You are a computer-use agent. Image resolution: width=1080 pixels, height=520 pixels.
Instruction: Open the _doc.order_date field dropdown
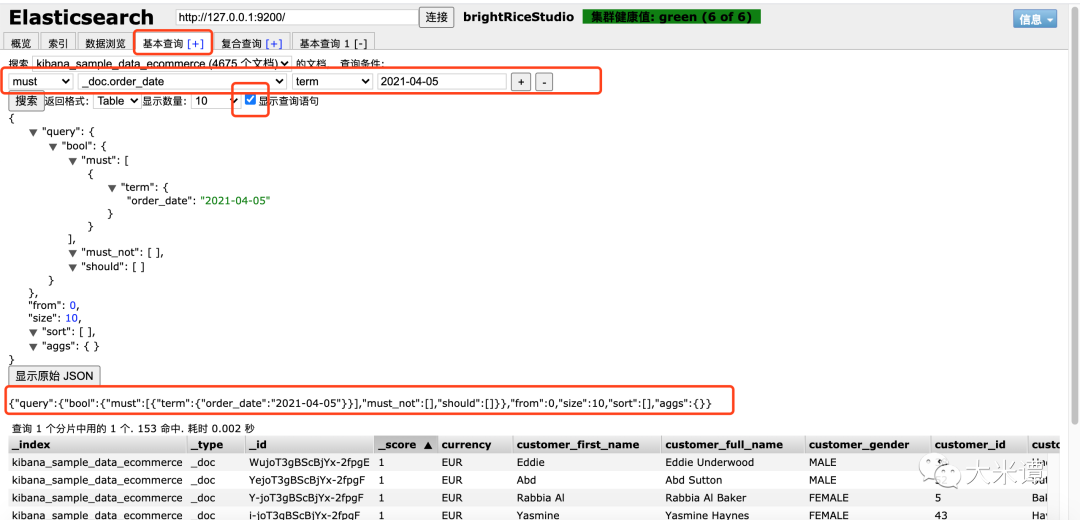(x=183, y=81)
